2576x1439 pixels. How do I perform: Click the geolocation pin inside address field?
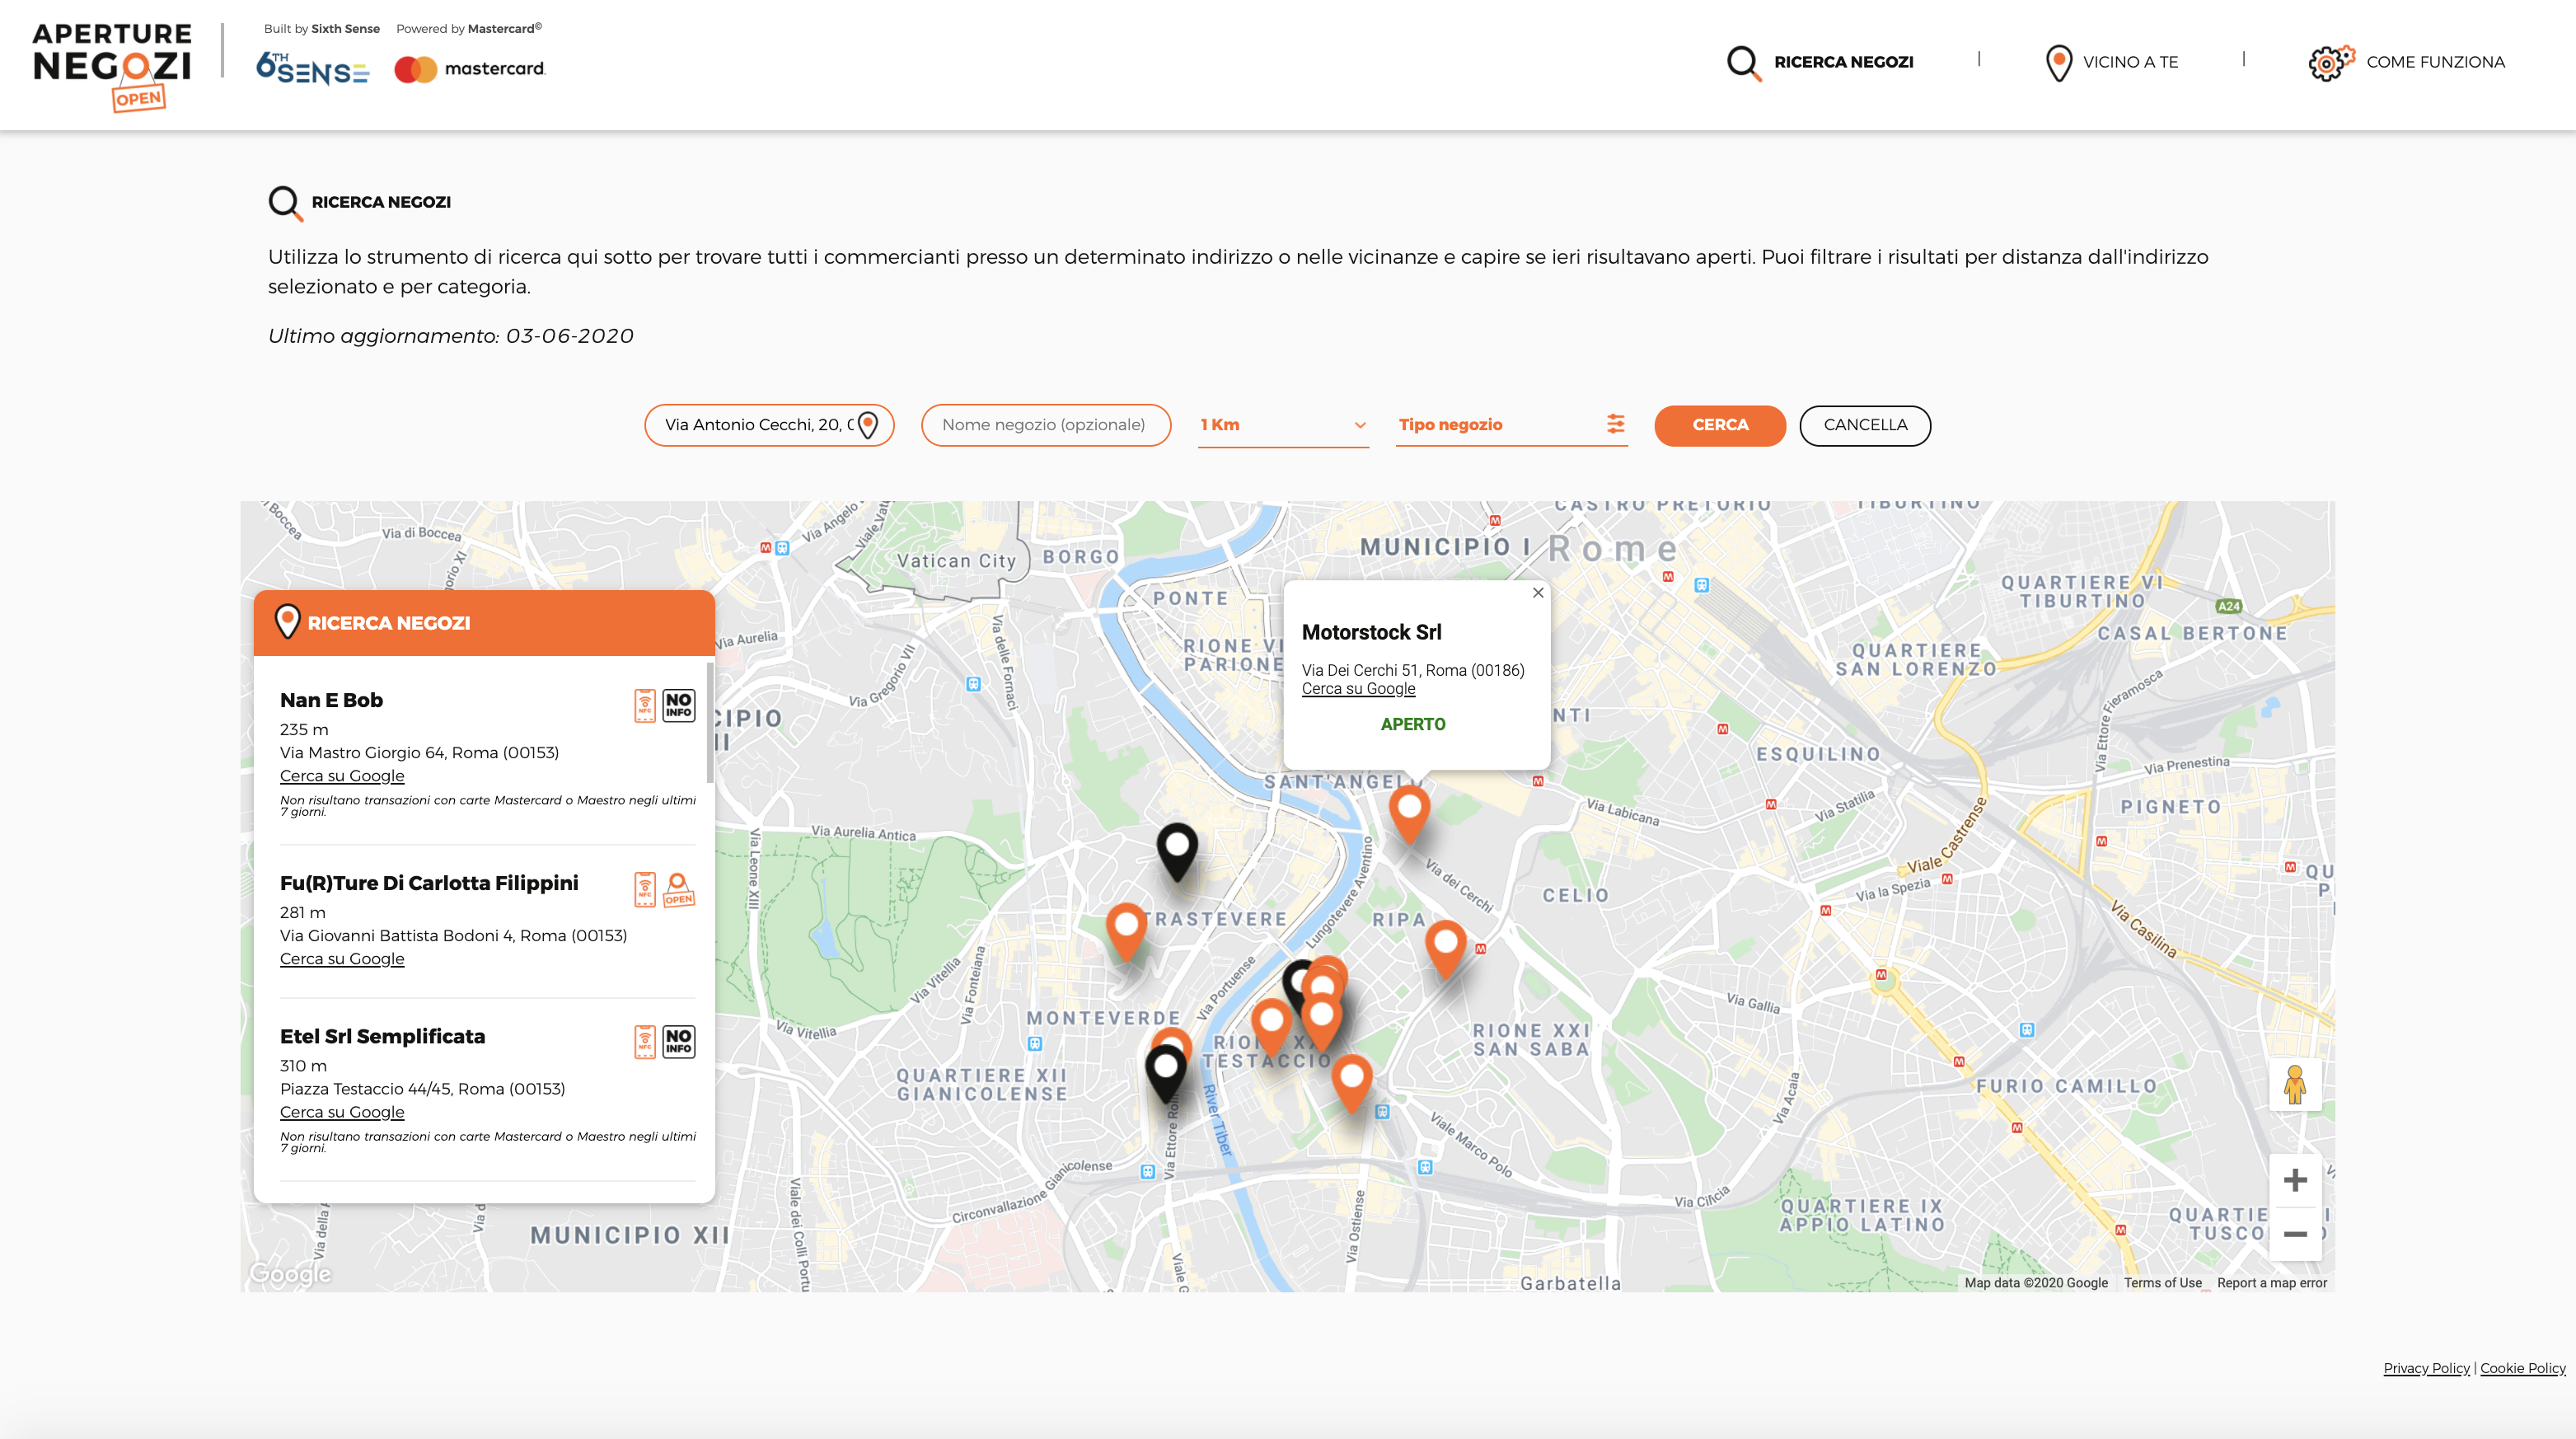(868, 425)
